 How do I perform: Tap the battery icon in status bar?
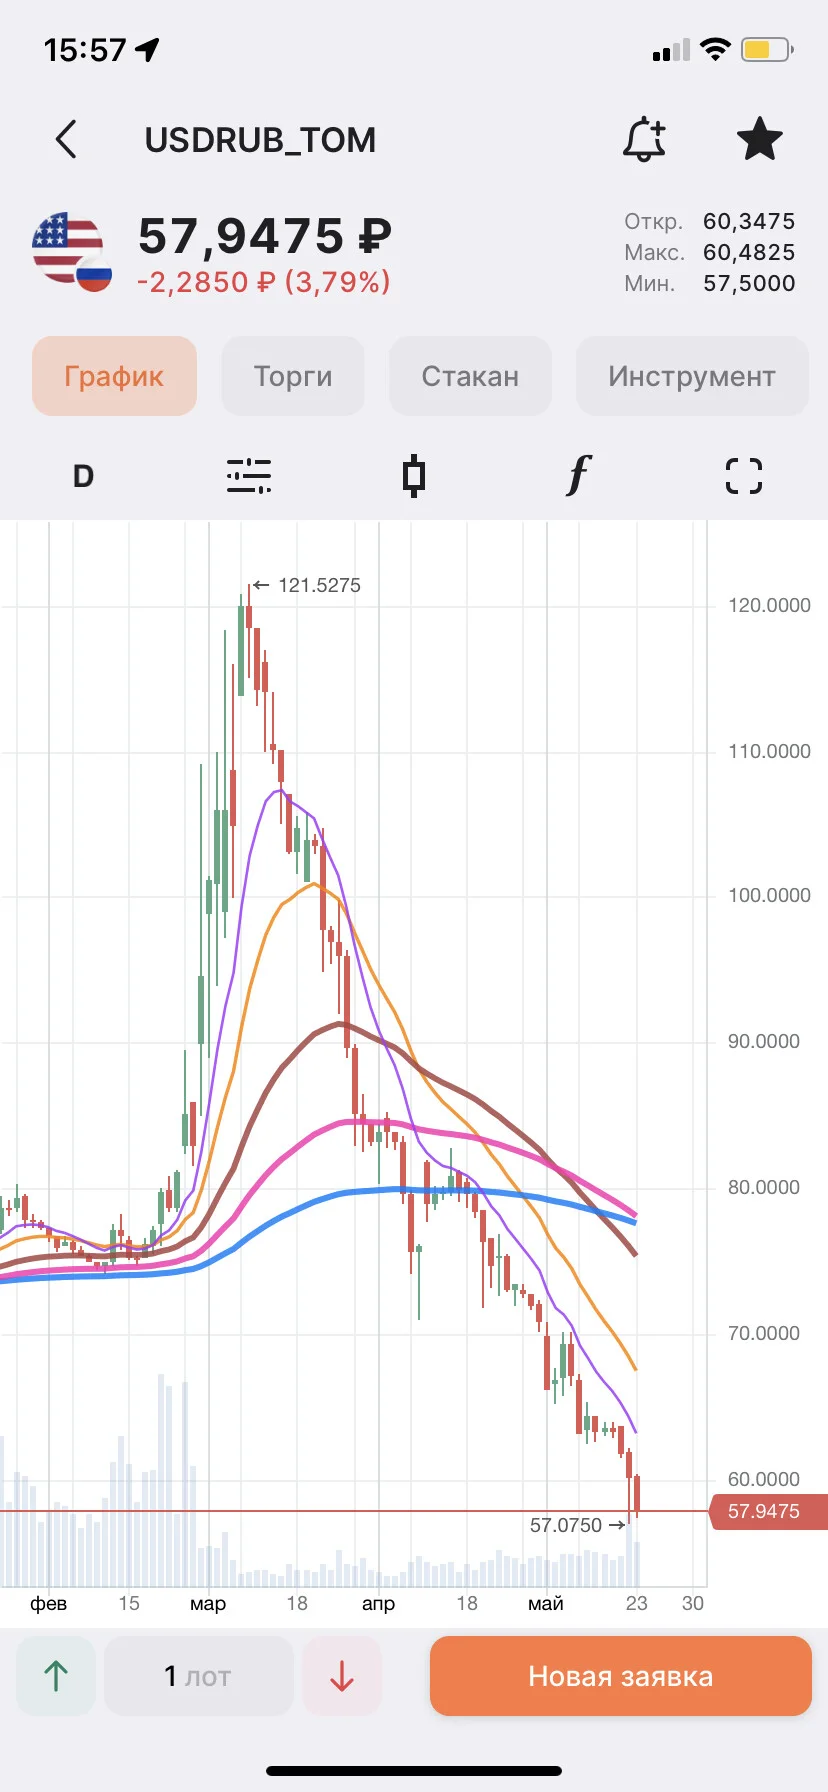[x=767, y=49]
